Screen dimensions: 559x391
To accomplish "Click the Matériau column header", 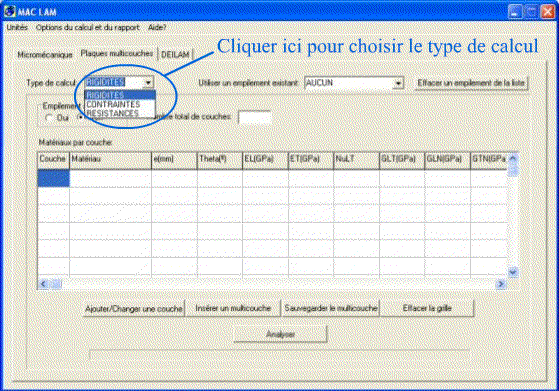I will click(x=111, y=160).
